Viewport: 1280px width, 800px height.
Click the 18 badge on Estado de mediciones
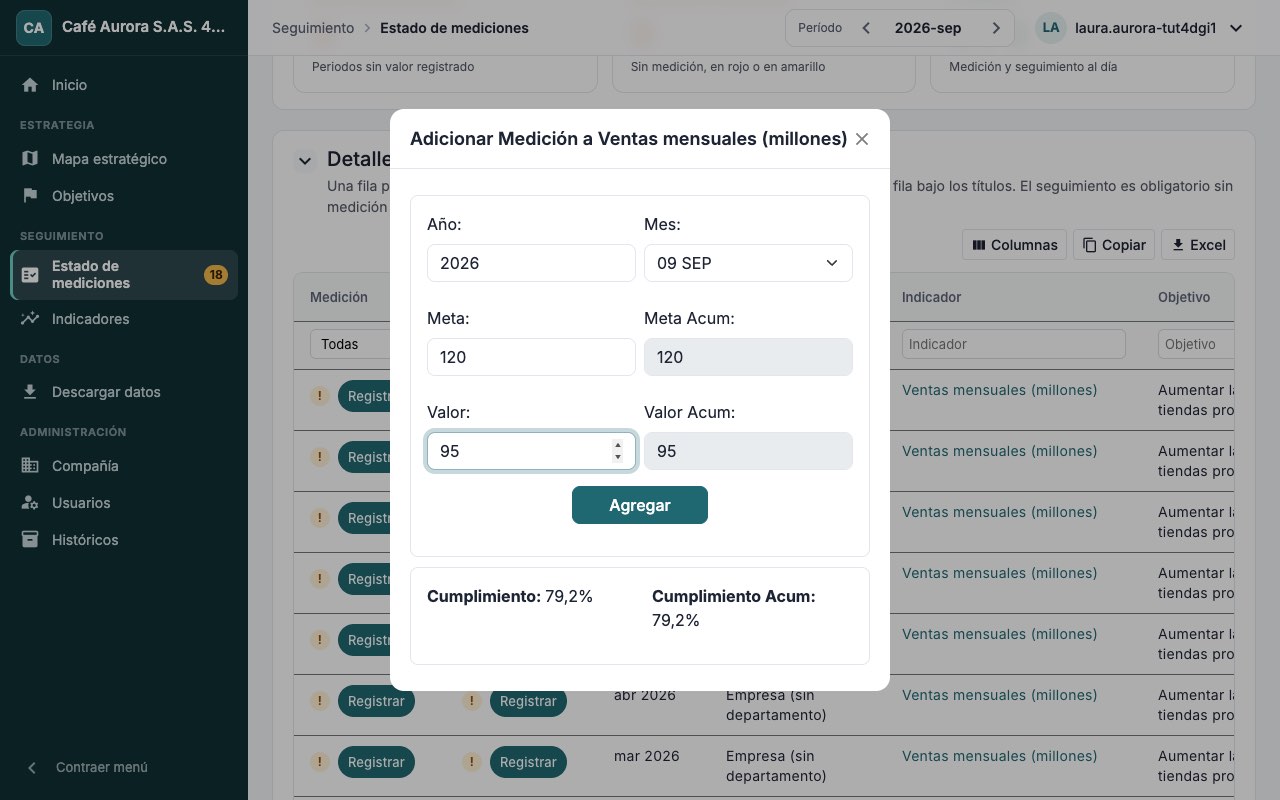[215, 275]
